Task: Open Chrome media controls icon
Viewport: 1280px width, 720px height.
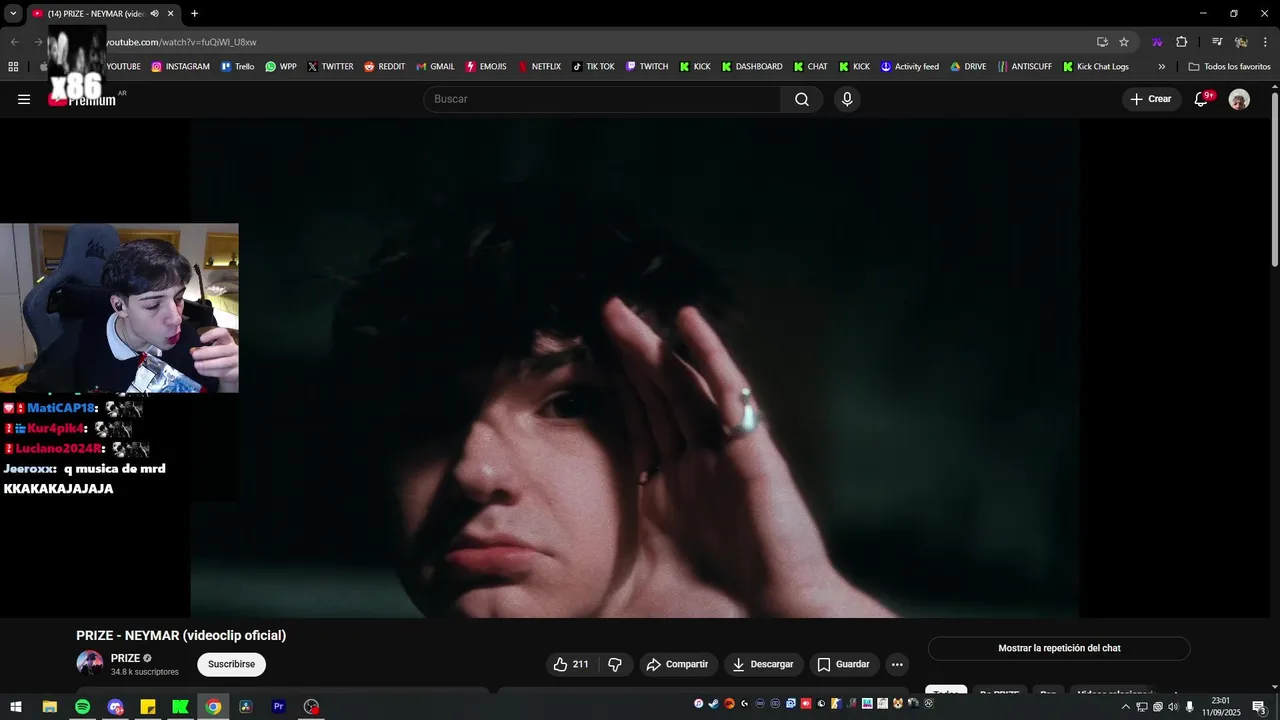Action: coord(1217,42)
